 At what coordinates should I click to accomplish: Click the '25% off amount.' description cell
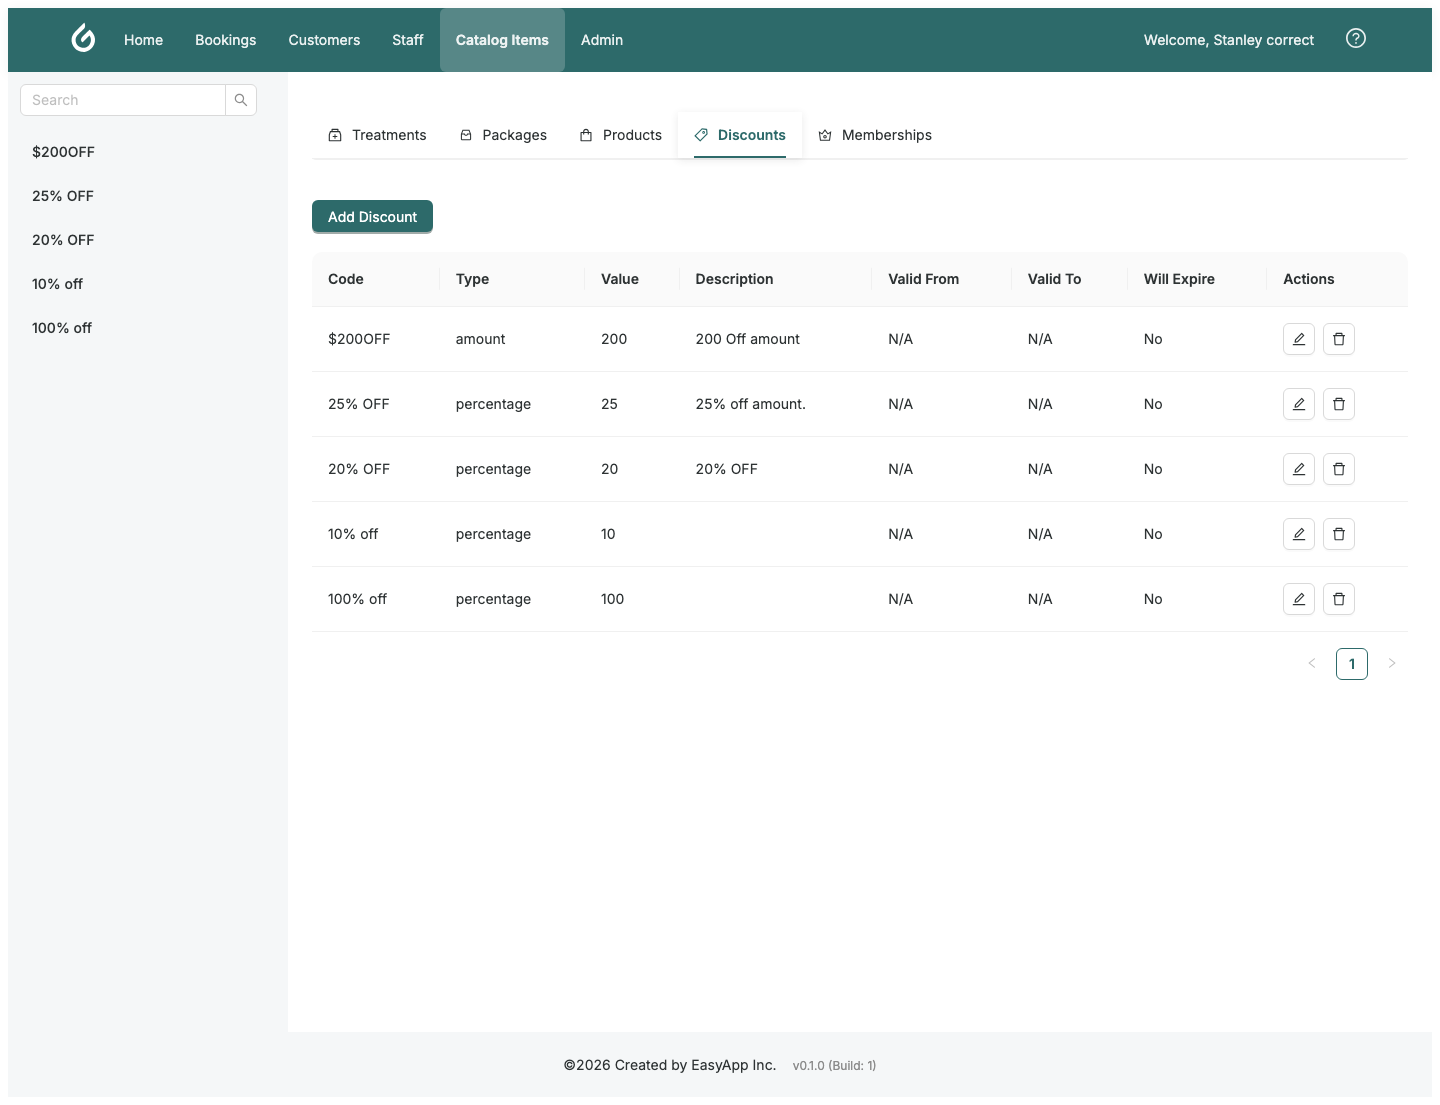pyautogui.click(x=776, y=404)
